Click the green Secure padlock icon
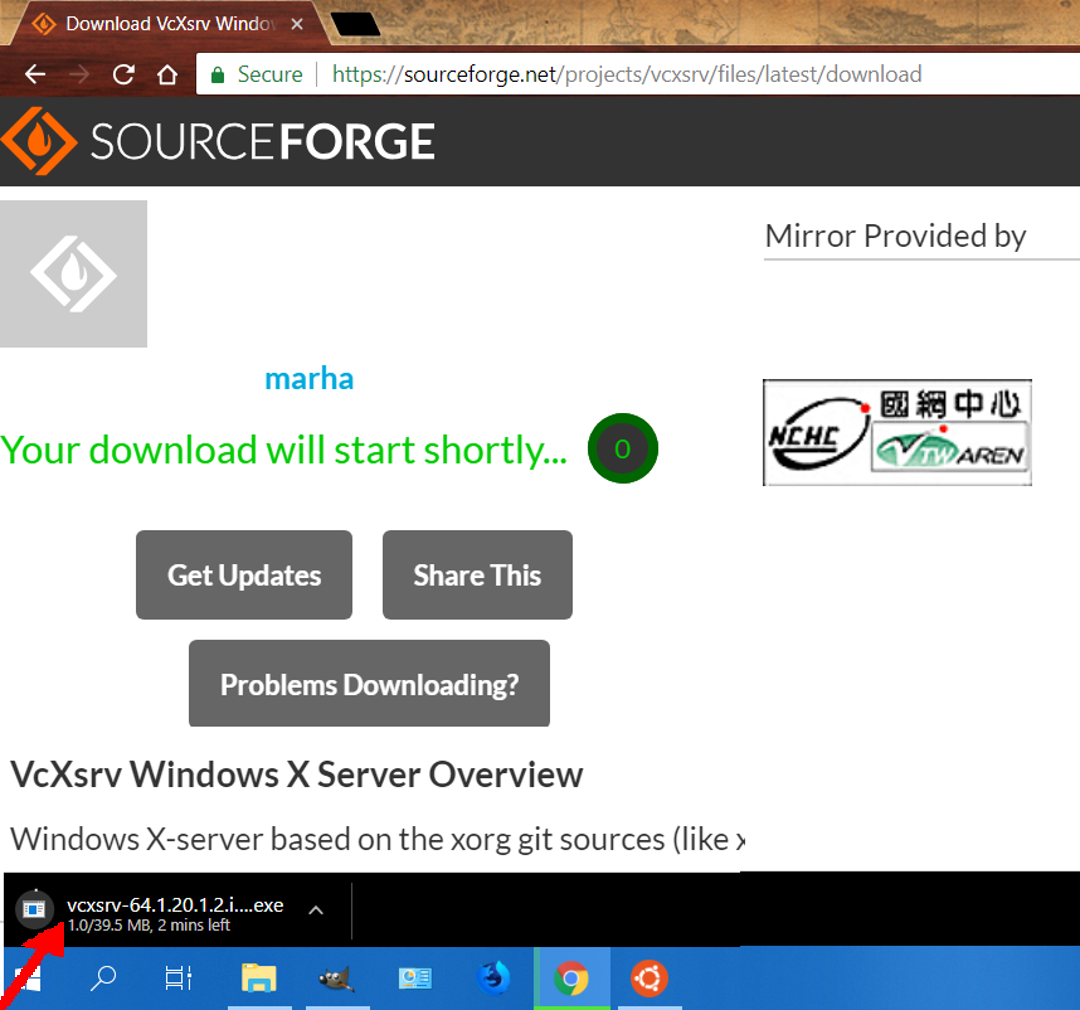Viewport: 1080px width, 1010px height. pyautogui.click(x=218, y=74)
